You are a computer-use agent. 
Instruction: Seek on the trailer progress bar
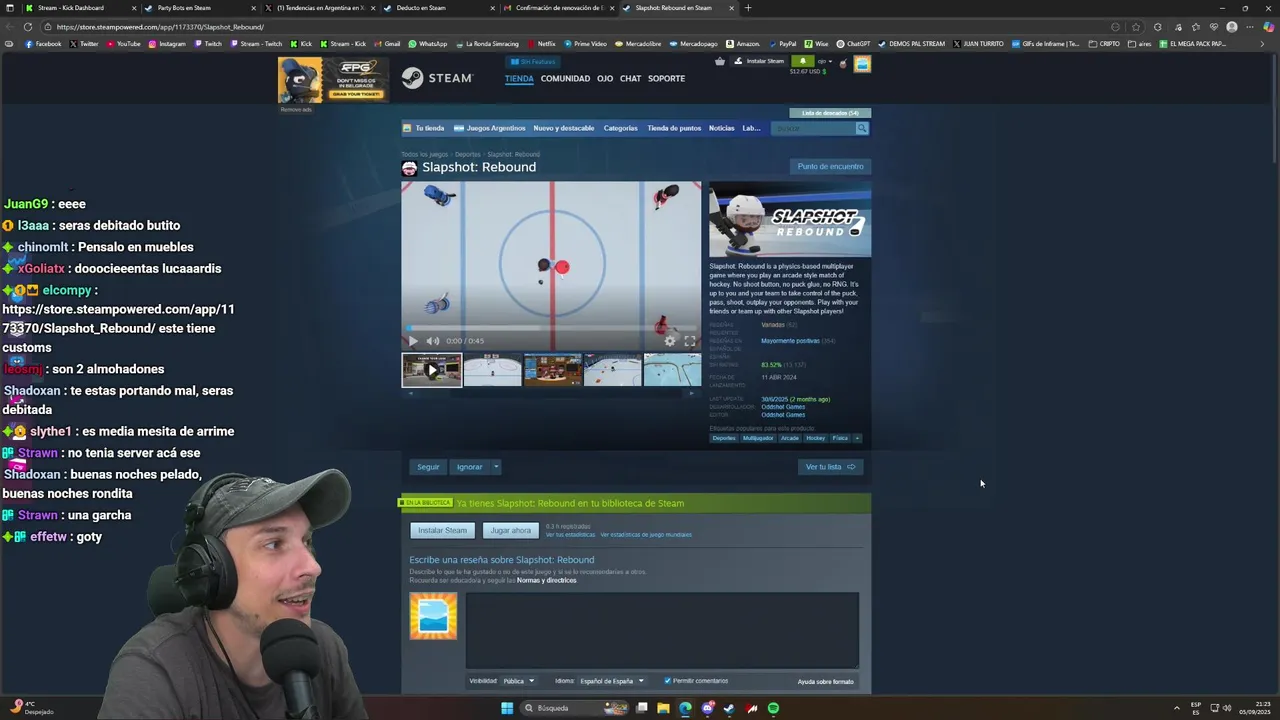pos(551,328)
